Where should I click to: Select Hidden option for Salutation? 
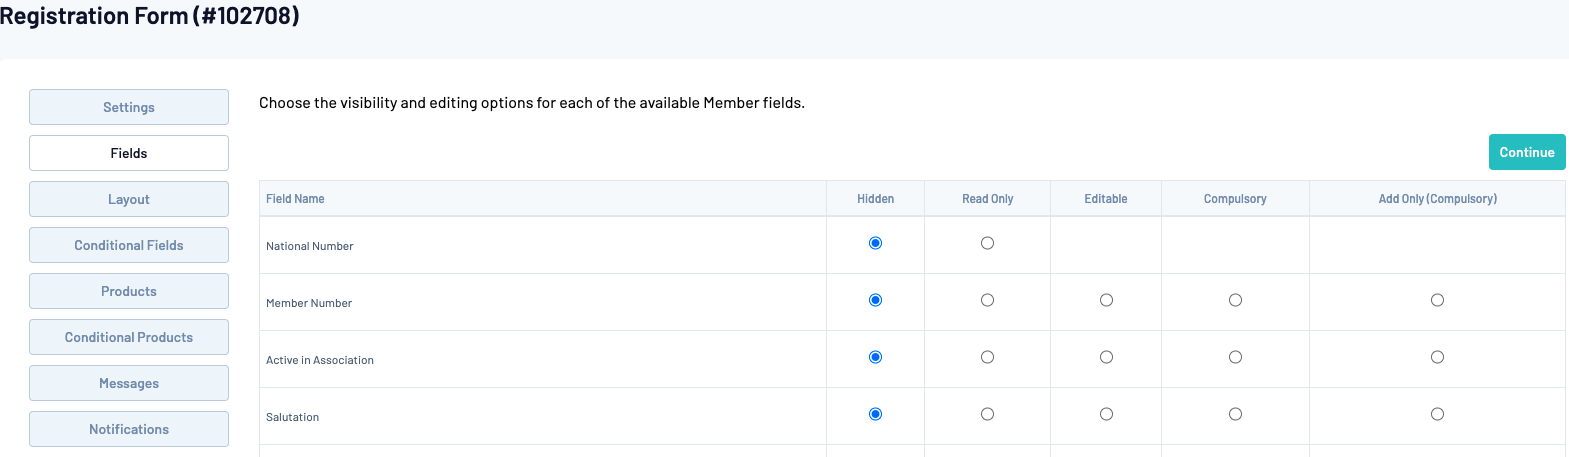tap(875, 414)
